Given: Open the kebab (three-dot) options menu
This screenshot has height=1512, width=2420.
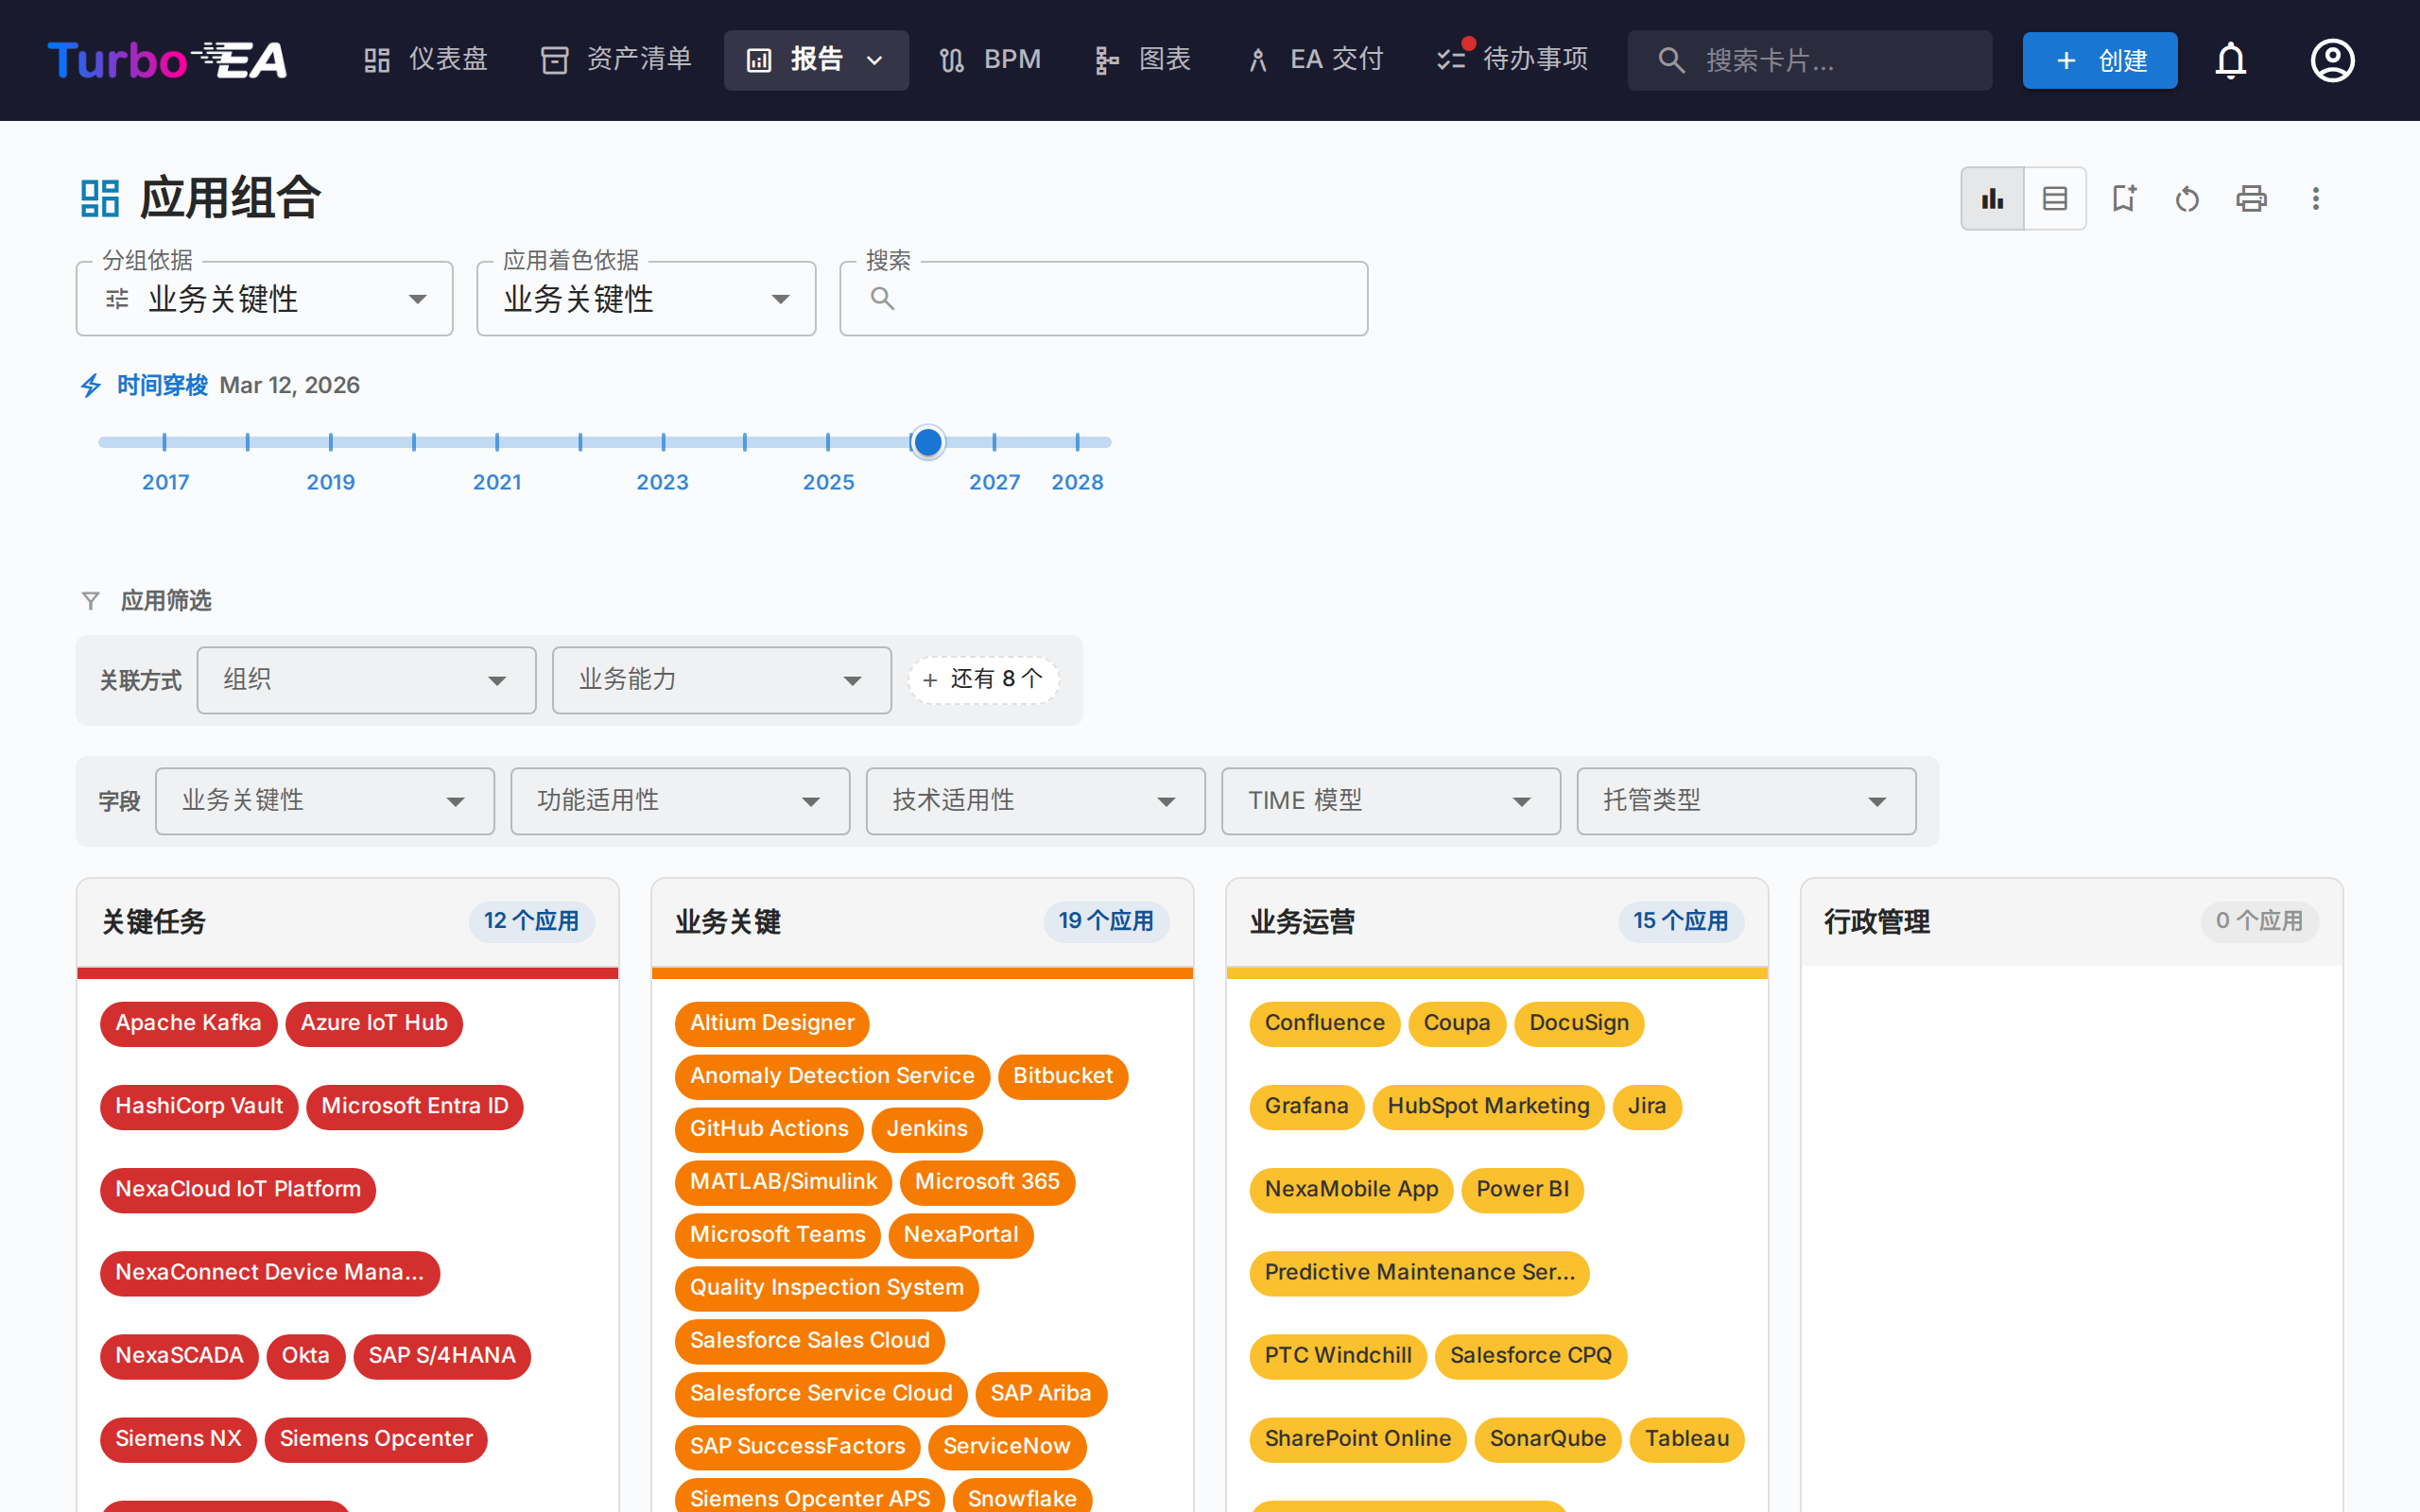Looking at the screenshot, I should point(2315,198).
